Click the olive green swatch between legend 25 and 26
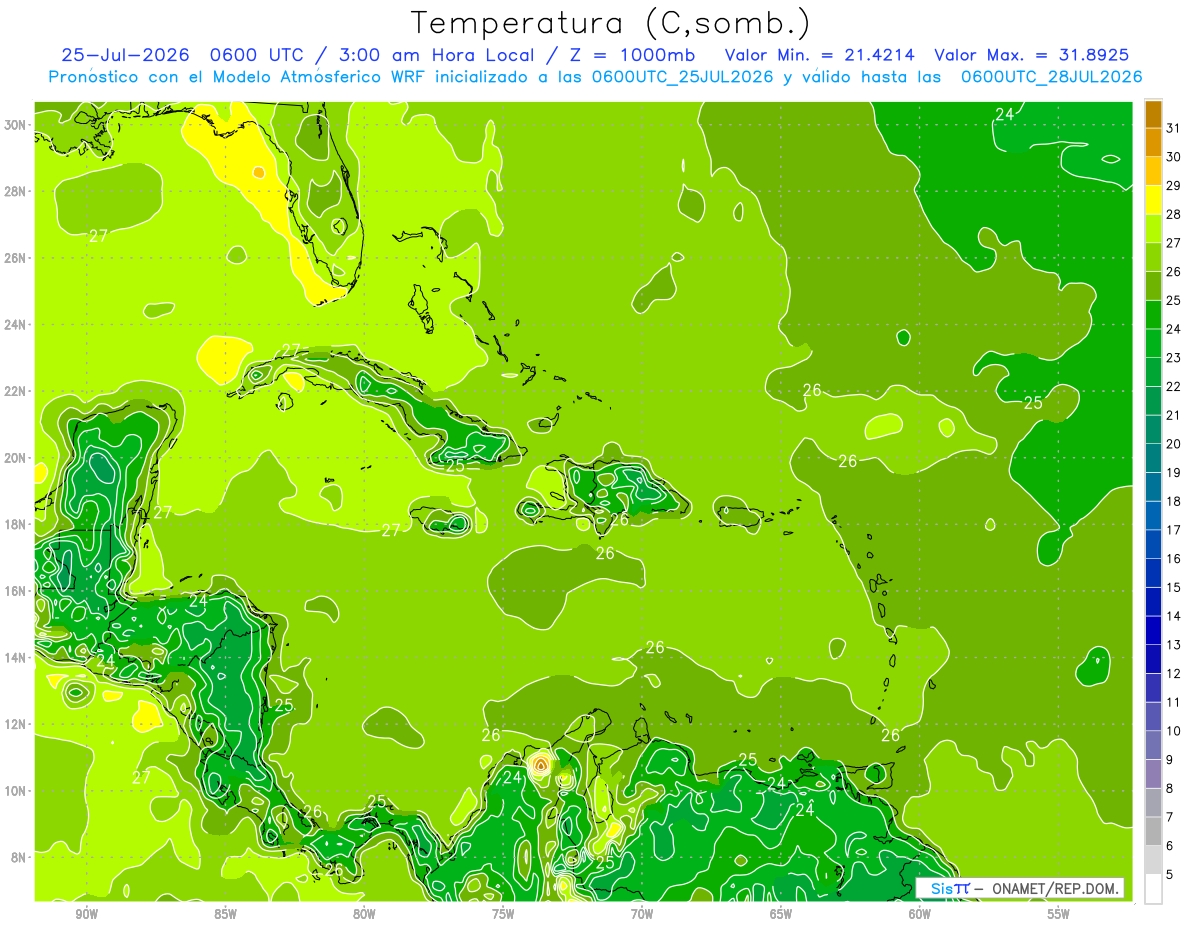This screenshot has width=1200, height=927. (x=1153, y=284)
